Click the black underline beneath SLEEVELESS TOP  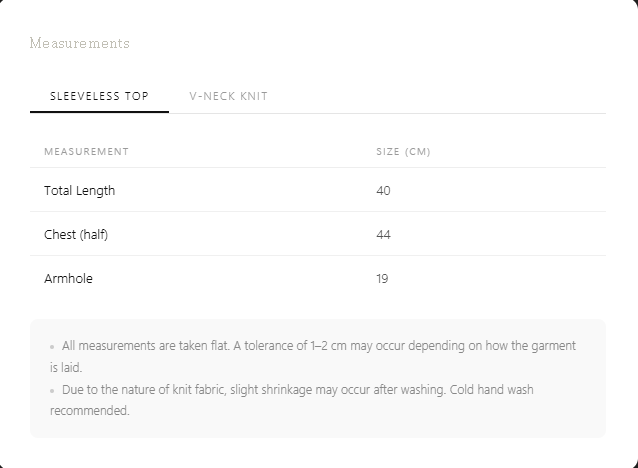pyautogui.click(x=99, y=112)
